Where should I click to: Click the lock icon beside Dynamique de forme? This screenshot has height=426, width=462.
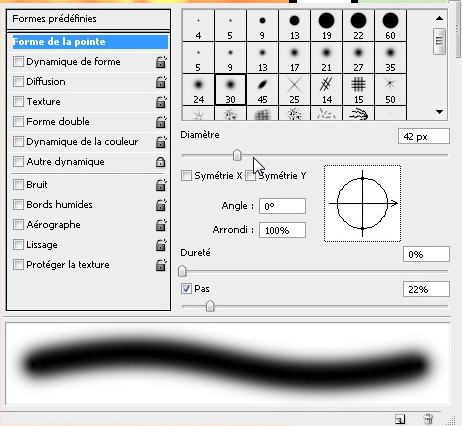(161, 62)
